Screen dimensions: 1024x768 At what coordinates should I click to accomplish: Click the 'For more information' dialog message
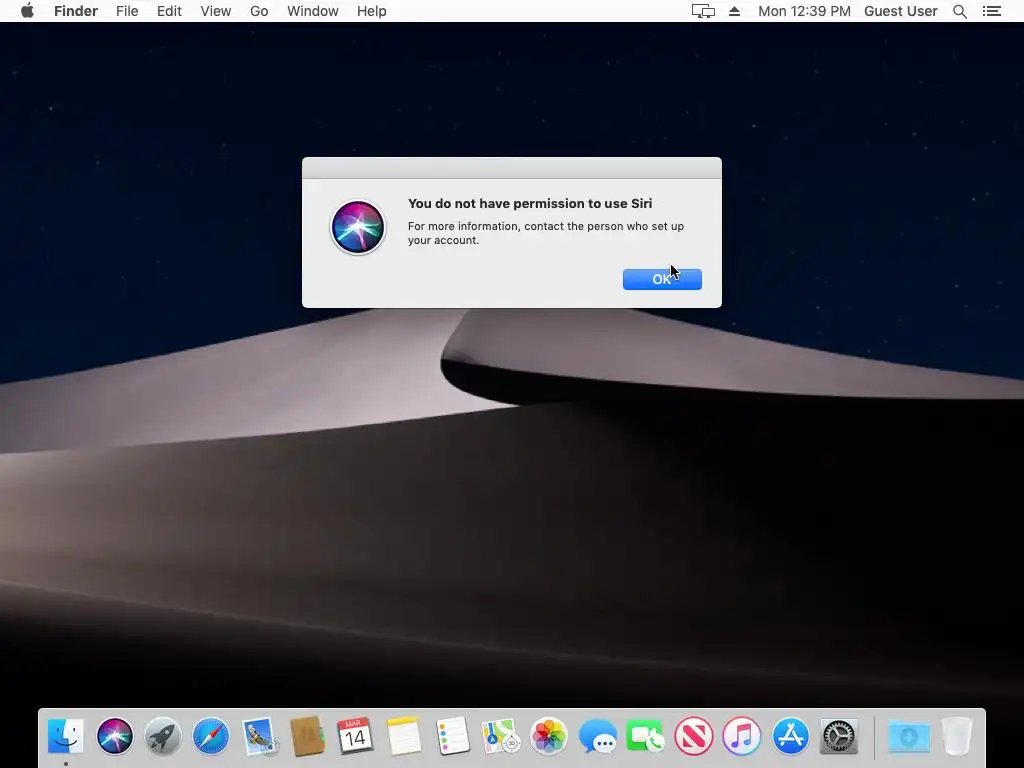(545, 232)
